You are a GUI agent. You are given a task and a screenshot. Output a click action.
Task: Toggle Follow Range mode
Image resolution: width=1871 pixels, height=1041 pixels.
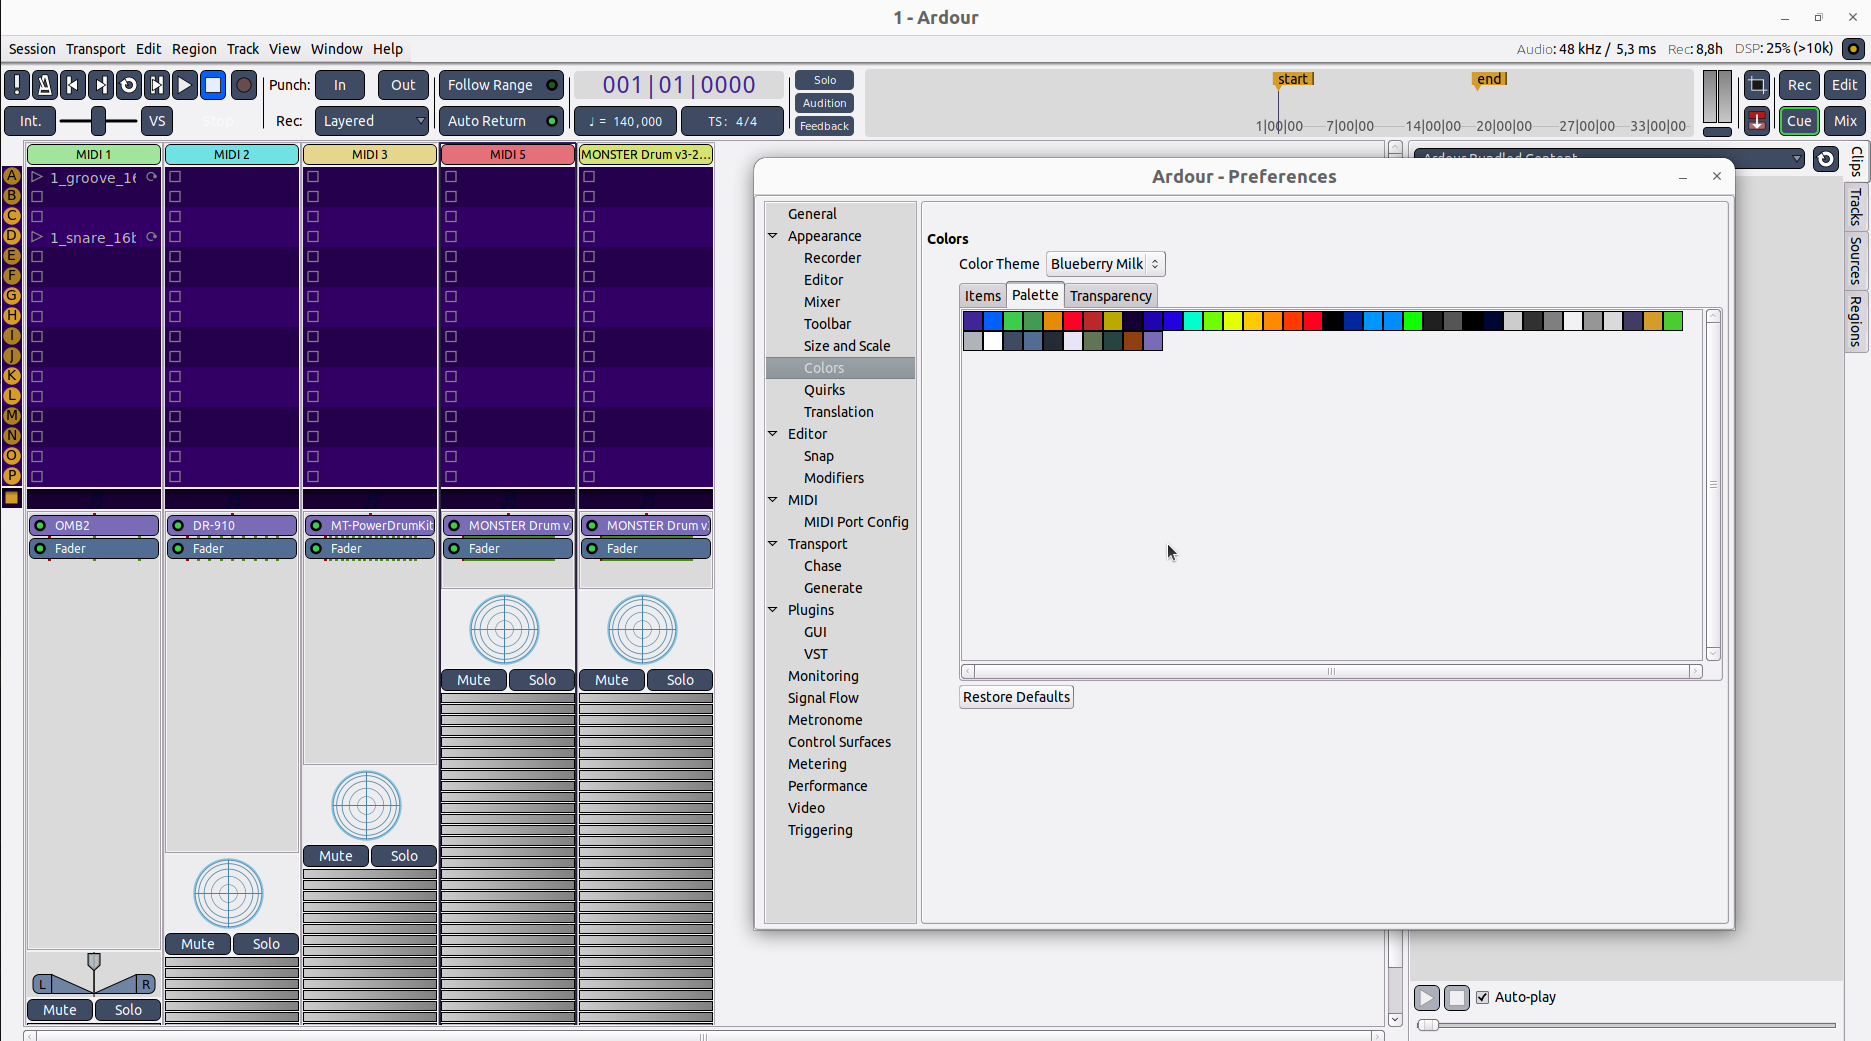tap(501, 85)
